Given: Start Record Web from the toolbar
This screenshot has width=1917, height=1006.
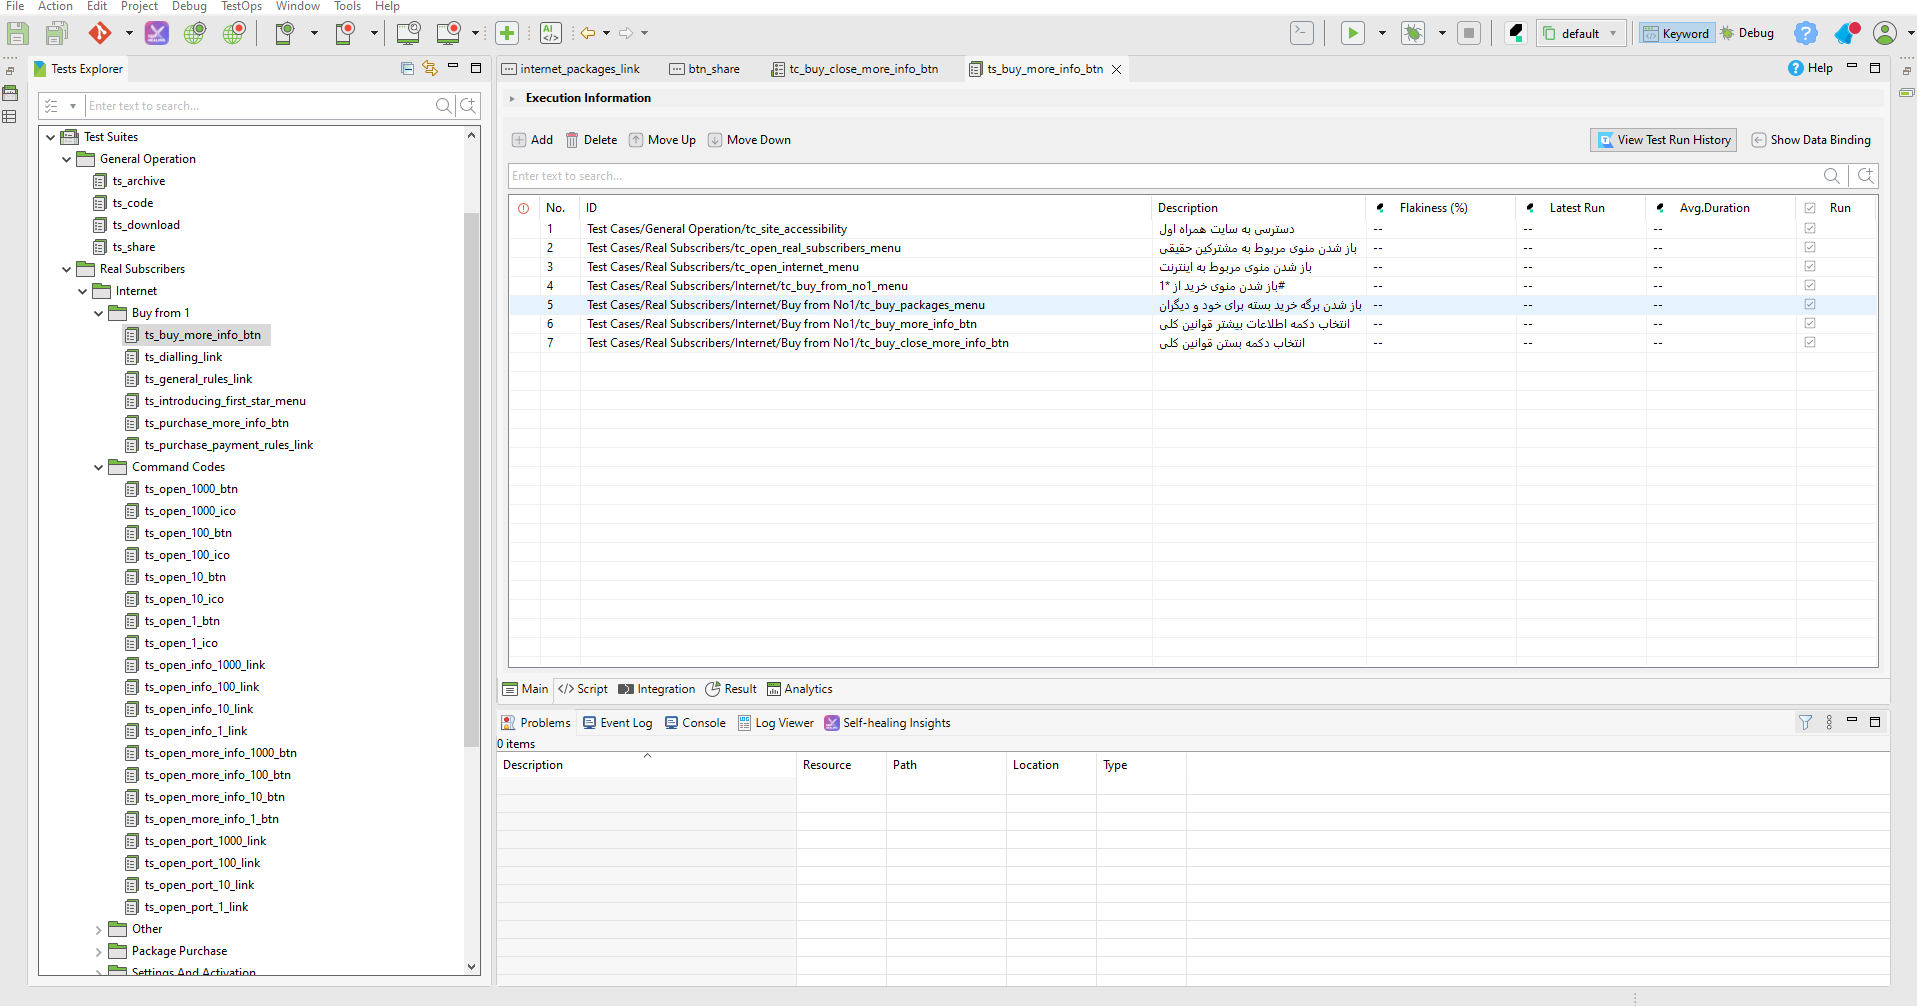Looking at the screenshot, I should 234,33.
